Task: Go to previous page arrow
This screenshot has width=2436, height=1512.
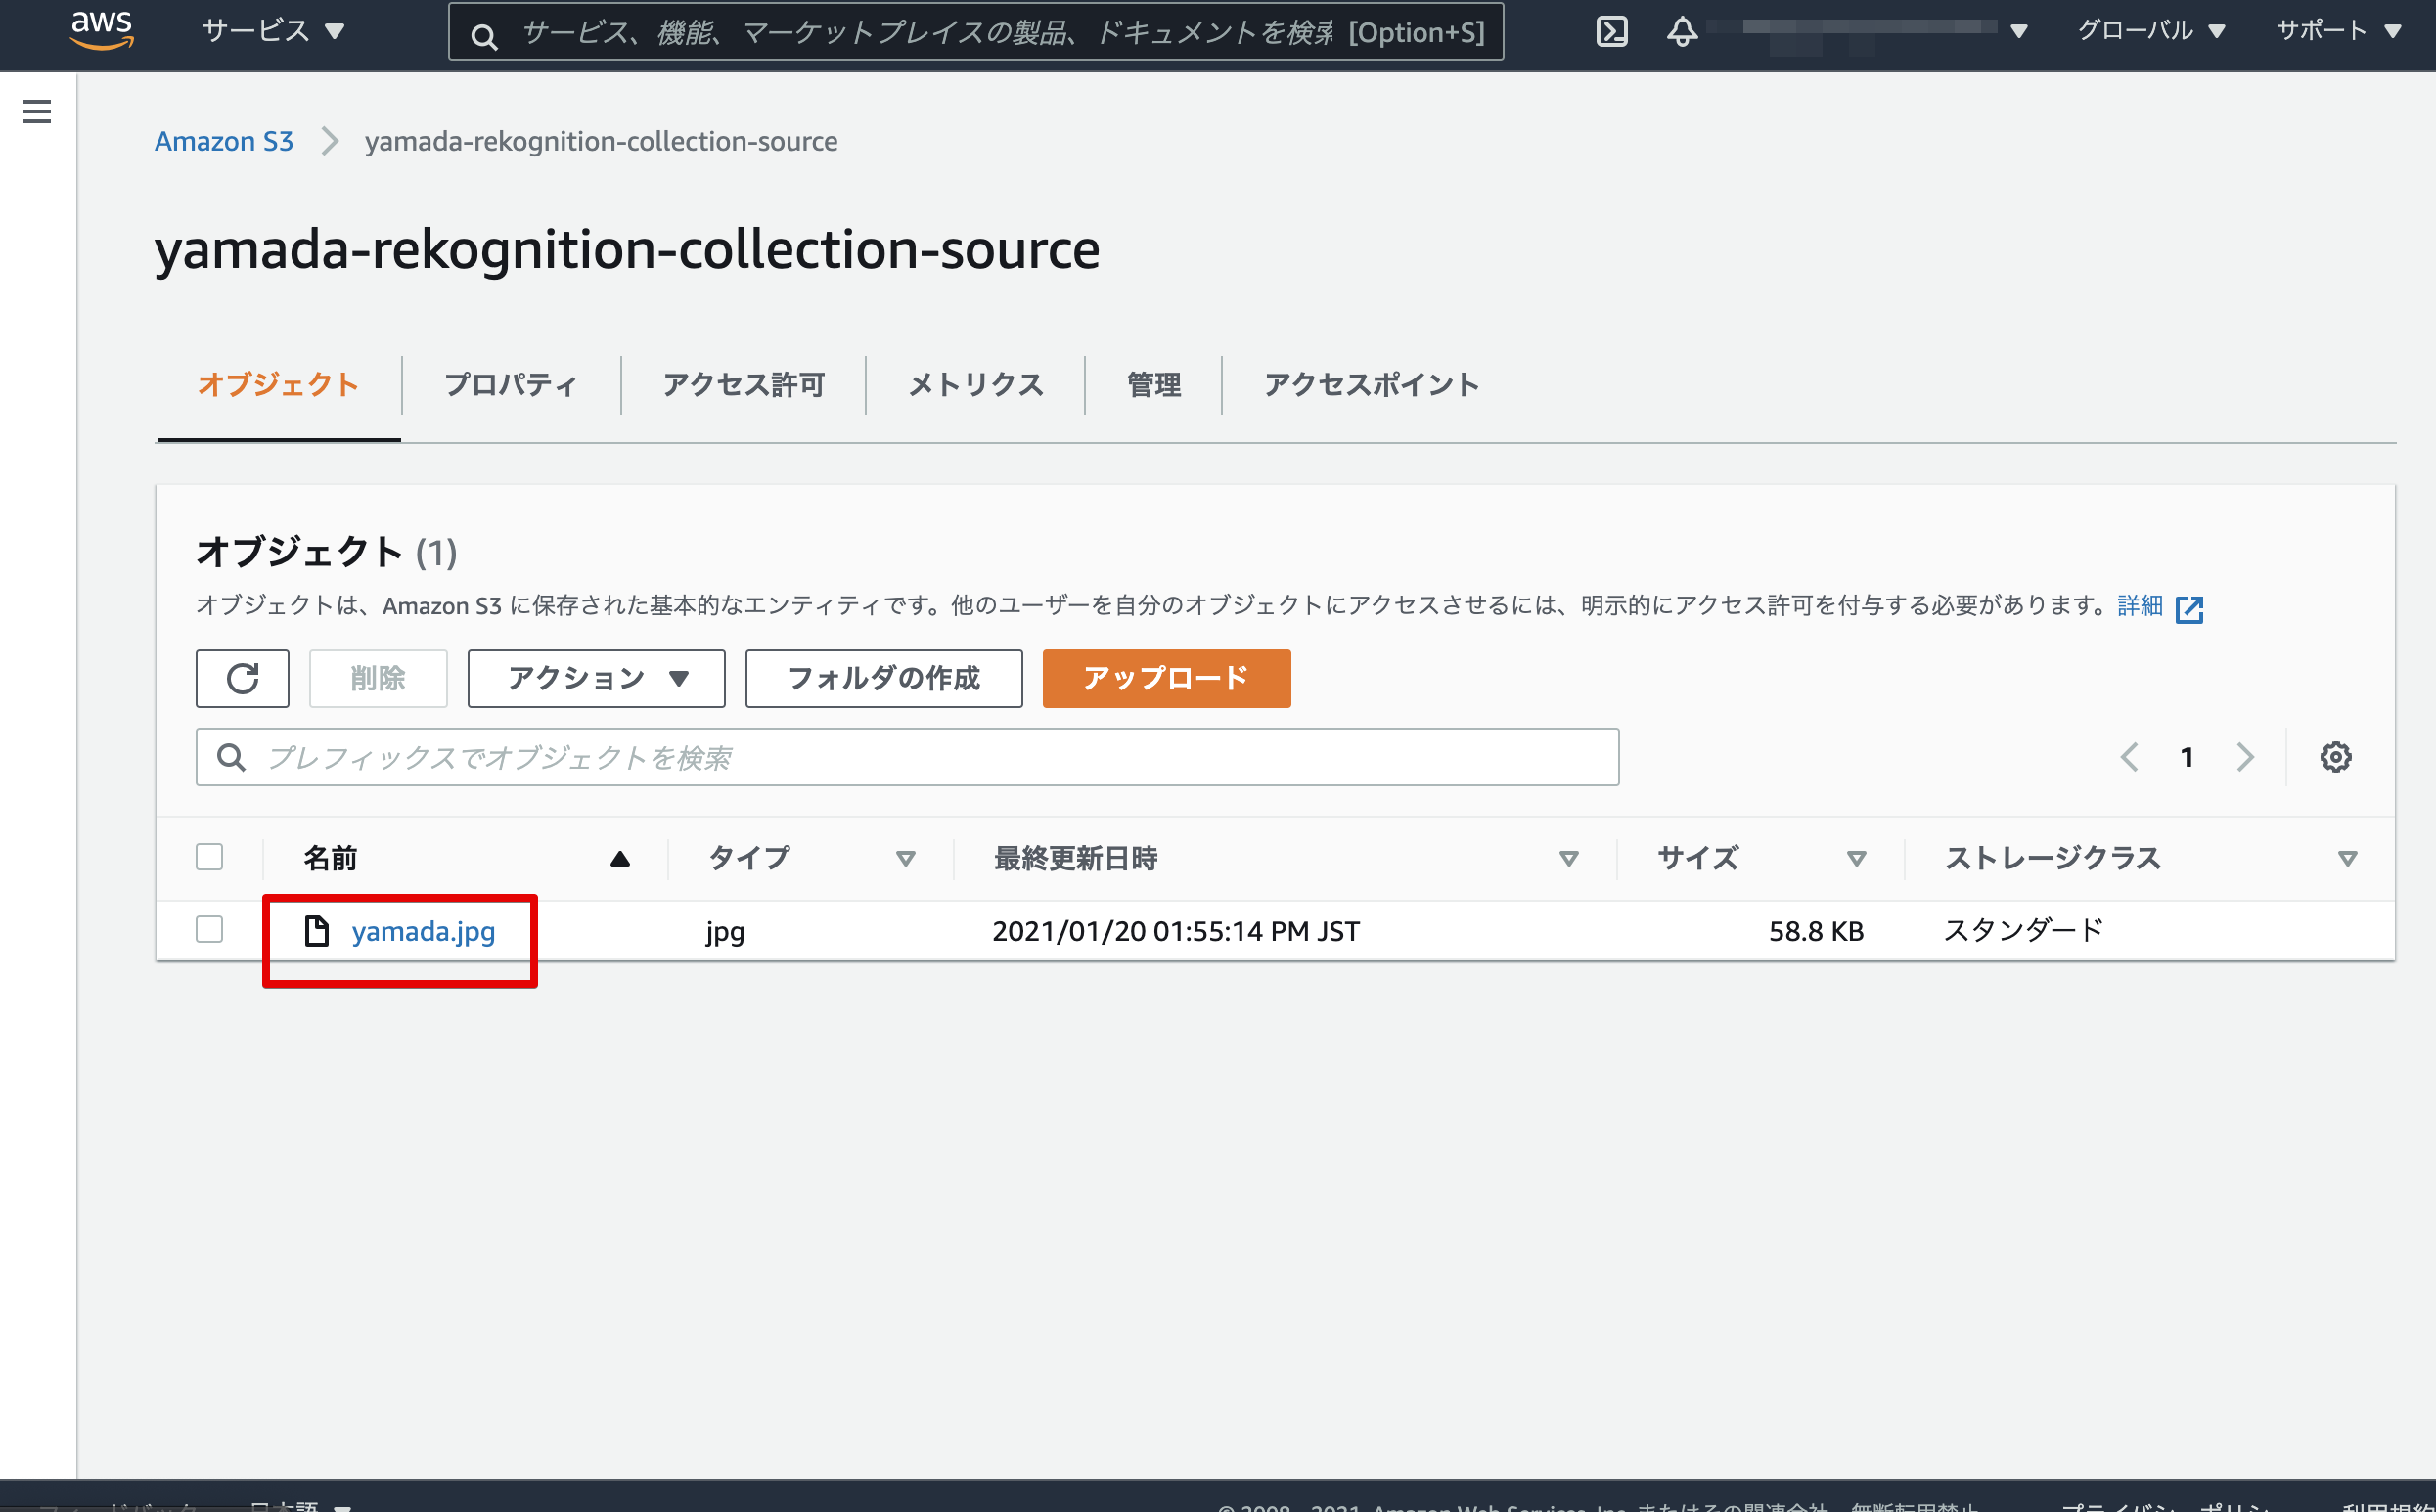Action: click(x=2129, y=757)
